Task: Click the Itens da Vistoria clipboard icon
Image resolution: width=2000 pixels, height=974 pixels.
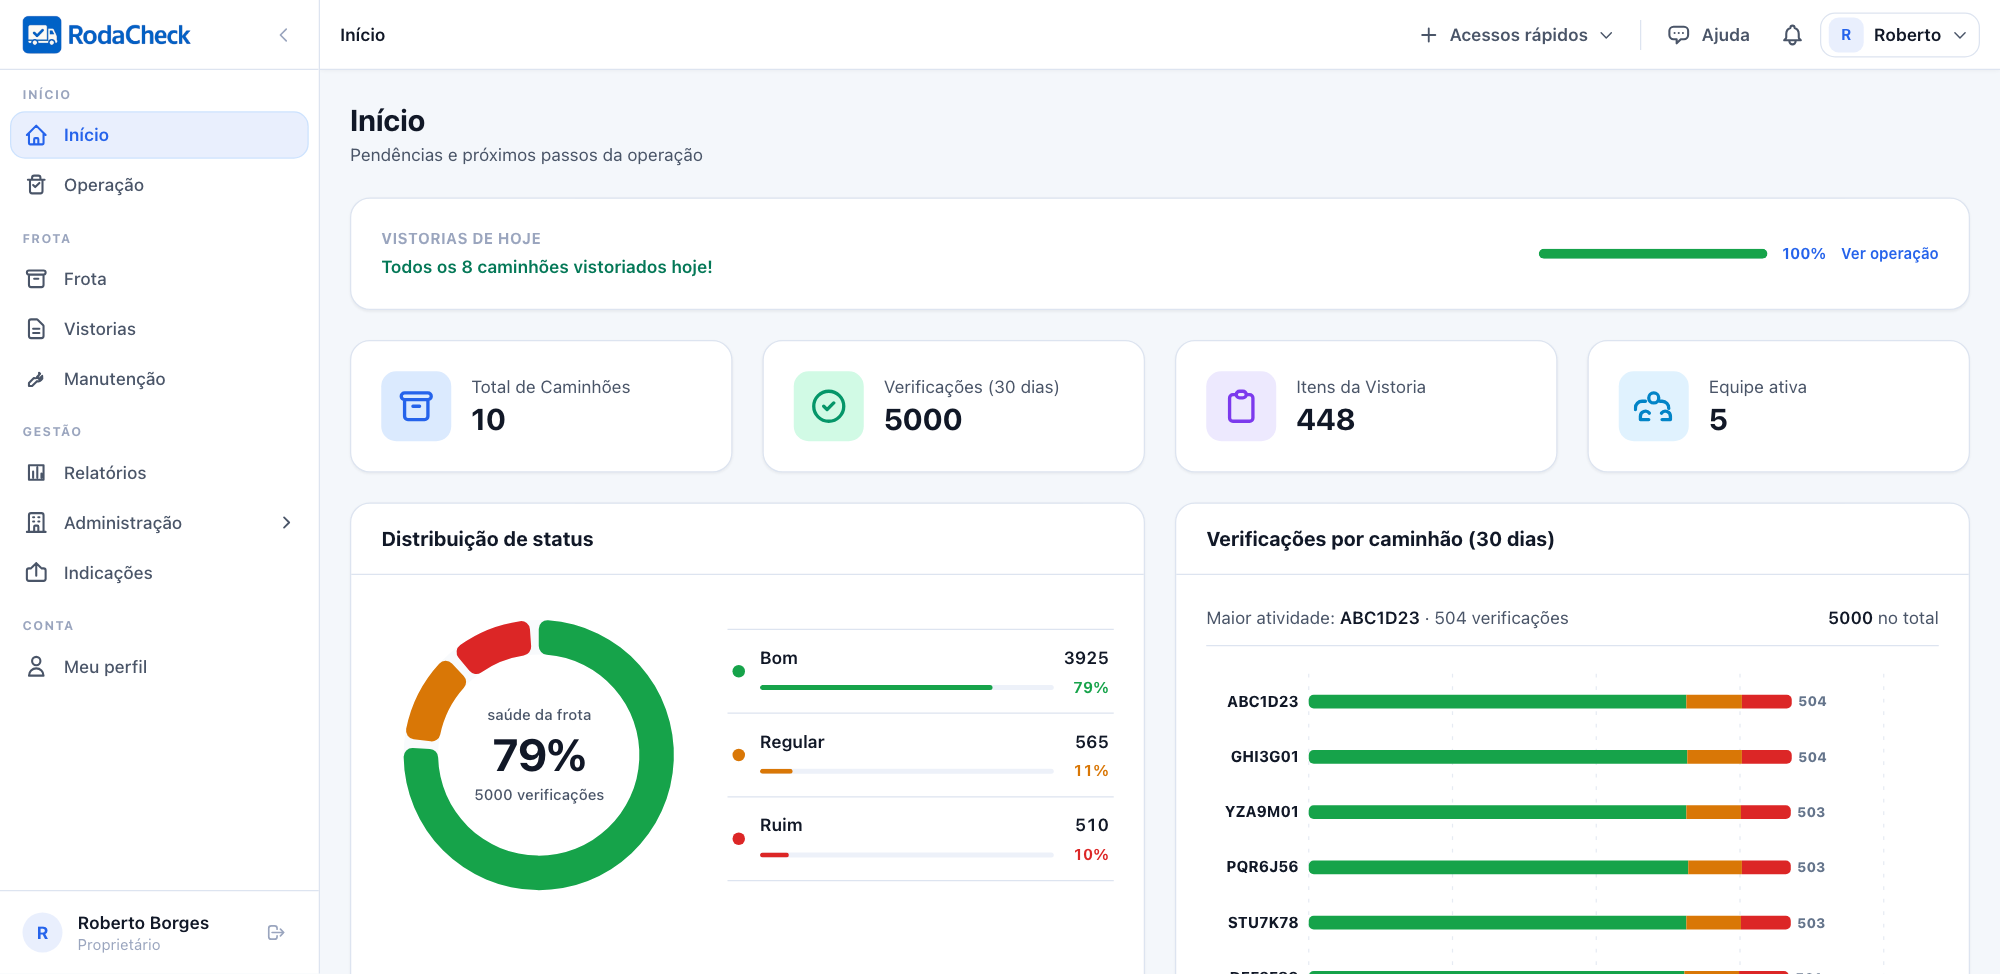Action: click(1241, 406)
